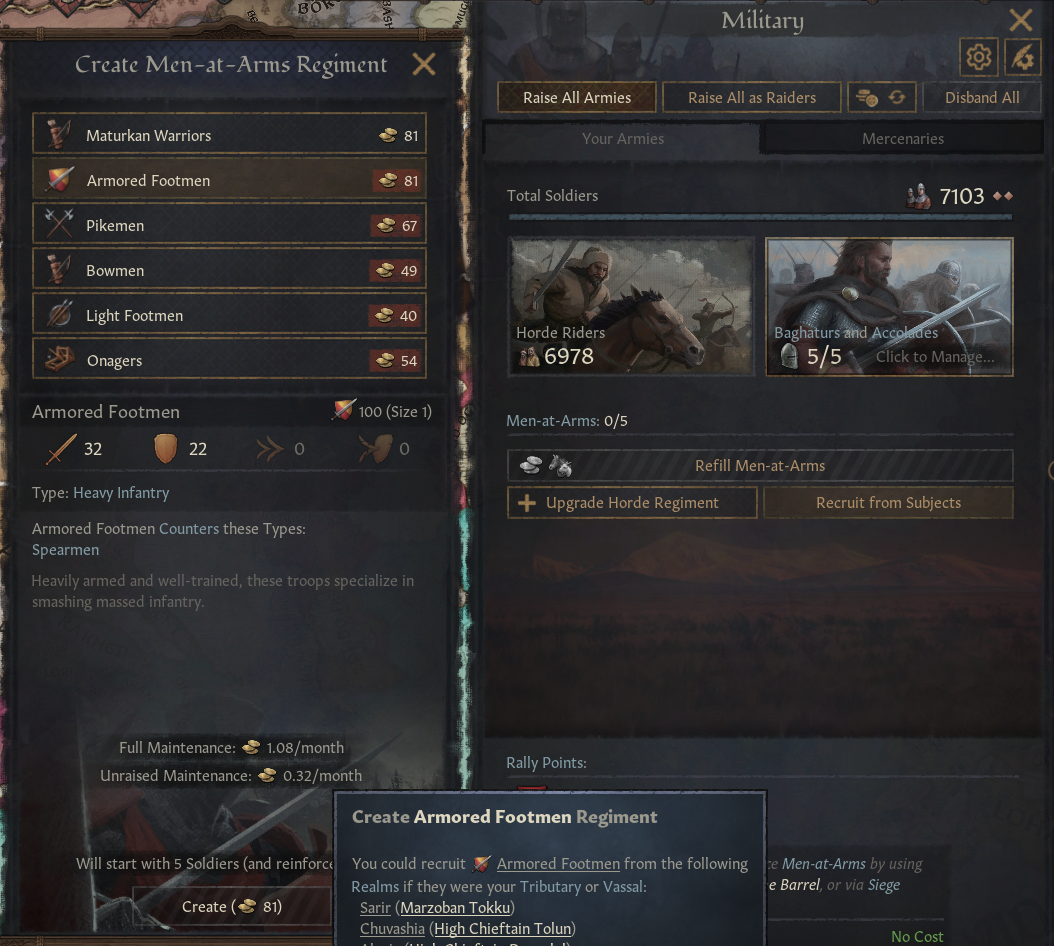Click Raise All as Raiders button
This screenshot has width=1054, height=946.
point(752,97)
